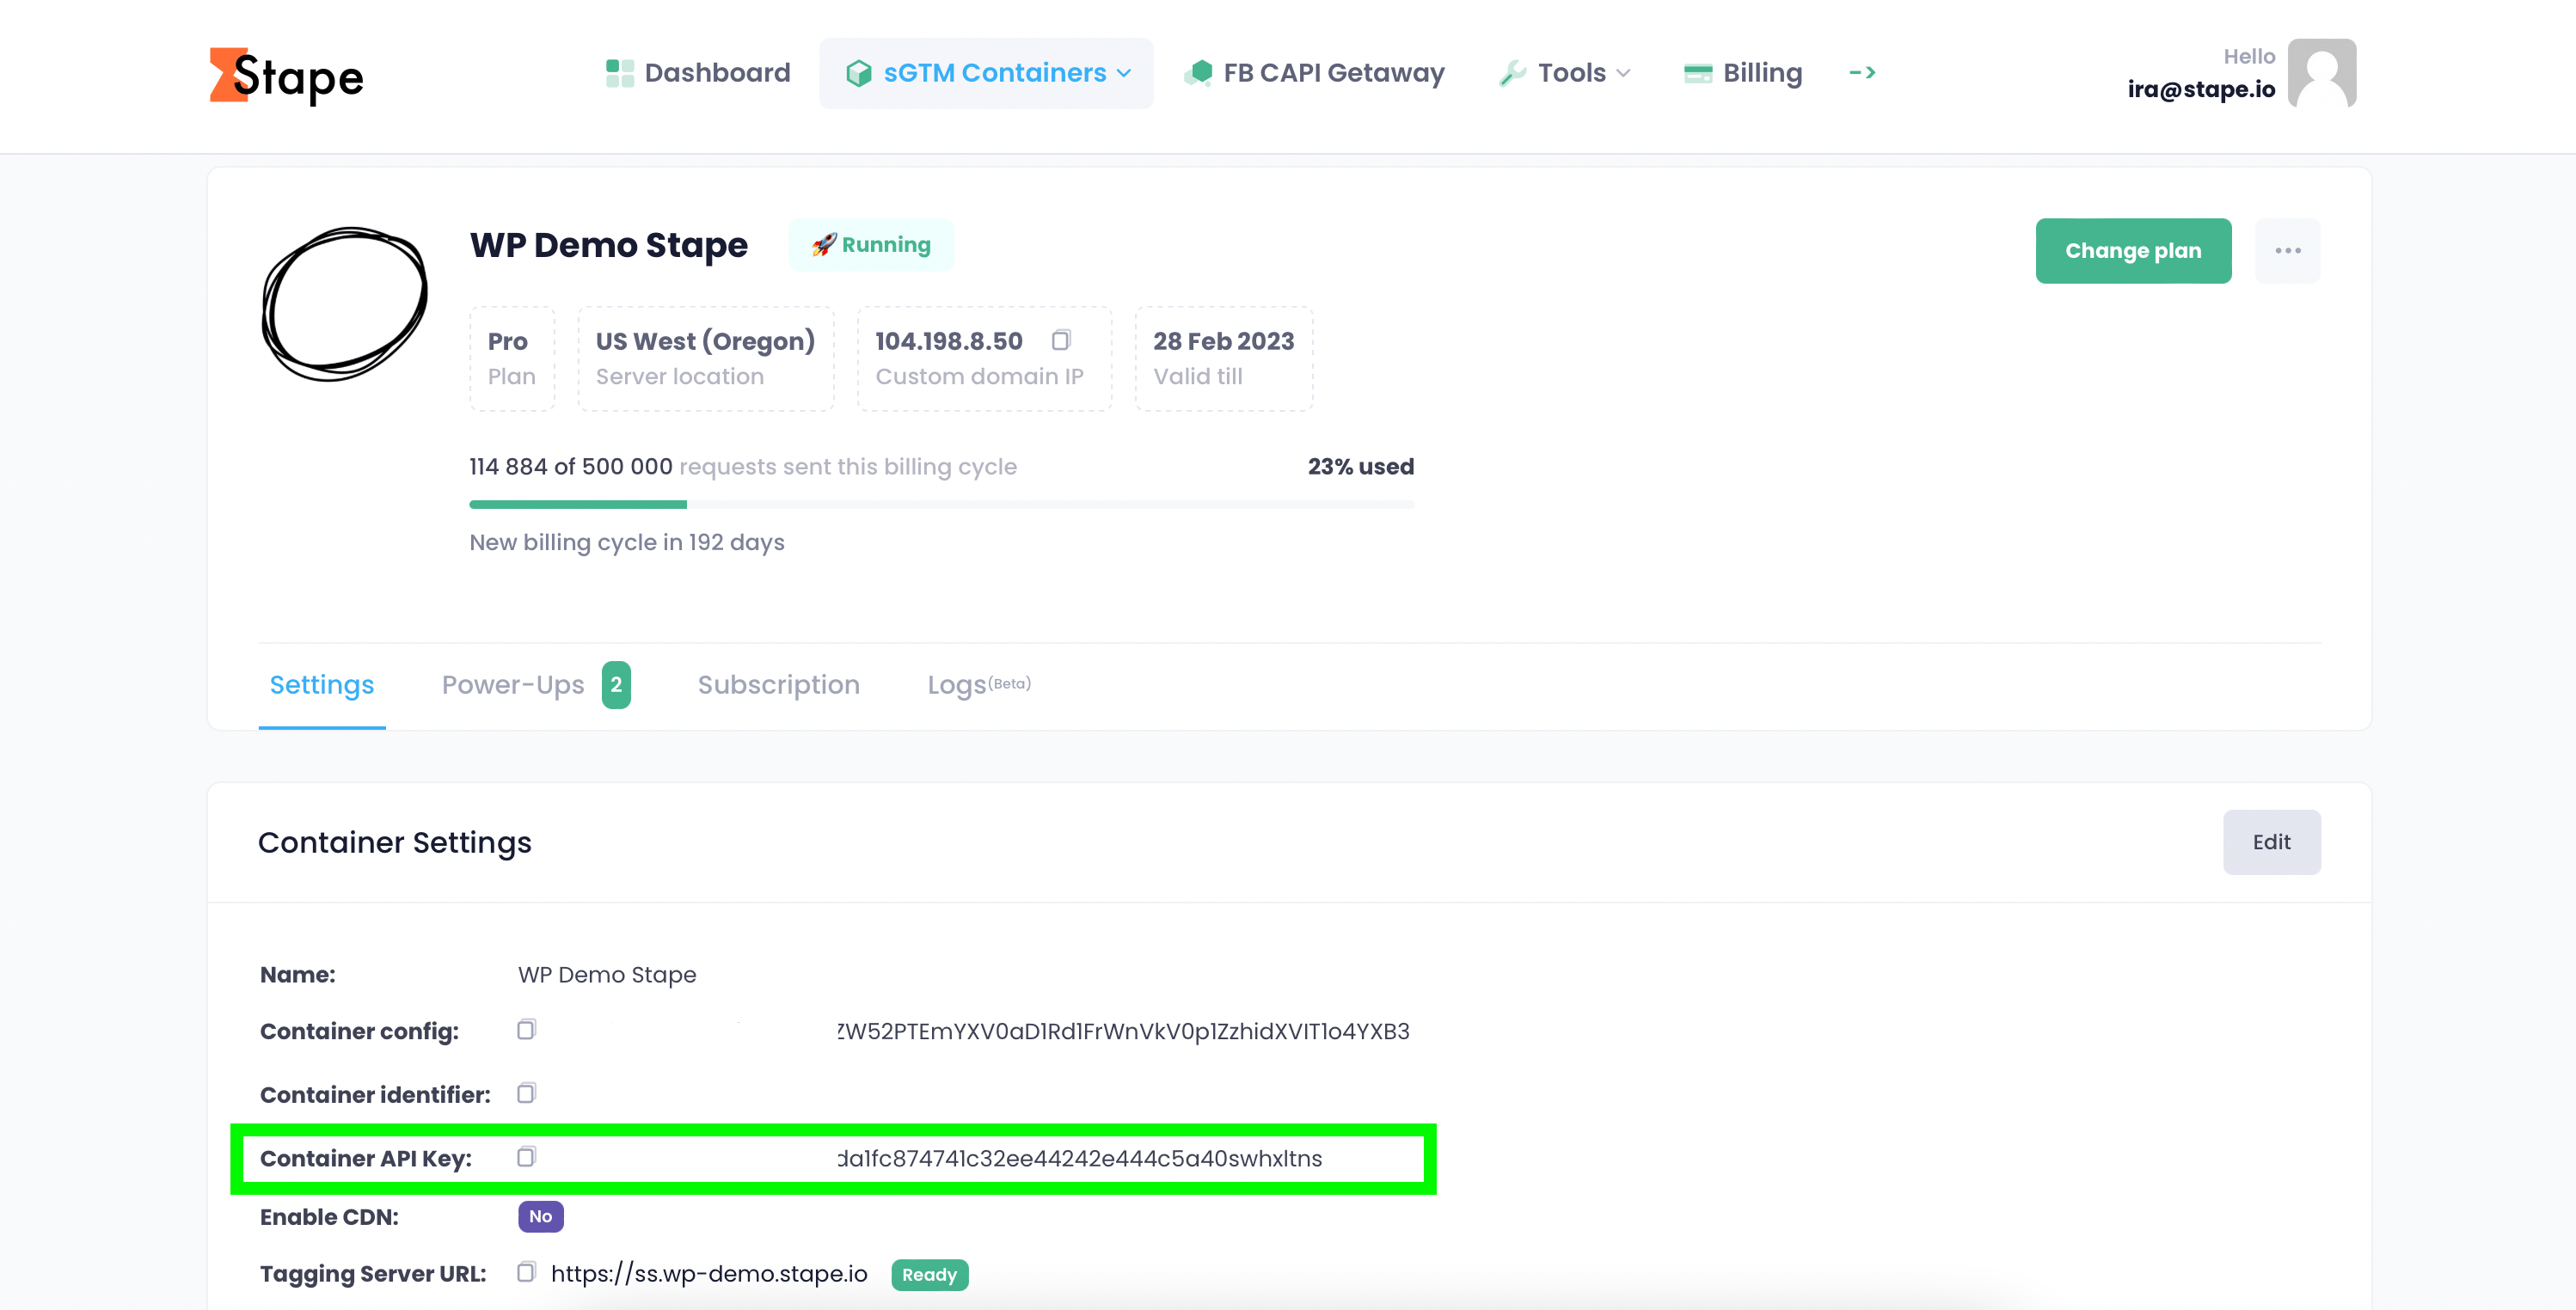The height and width of the screenshot is (1310, 2576).
Task: Click the ira@stape.io account name
Action: [2201, 89]
